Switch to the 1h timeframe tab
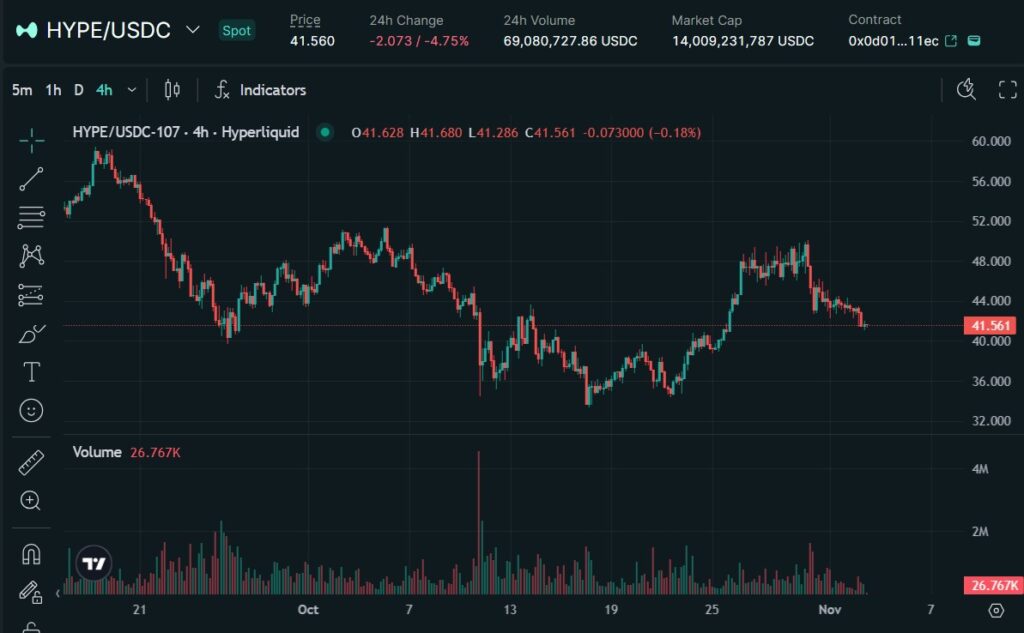Viewport: 1024px width, 633px height. [52, 89]
